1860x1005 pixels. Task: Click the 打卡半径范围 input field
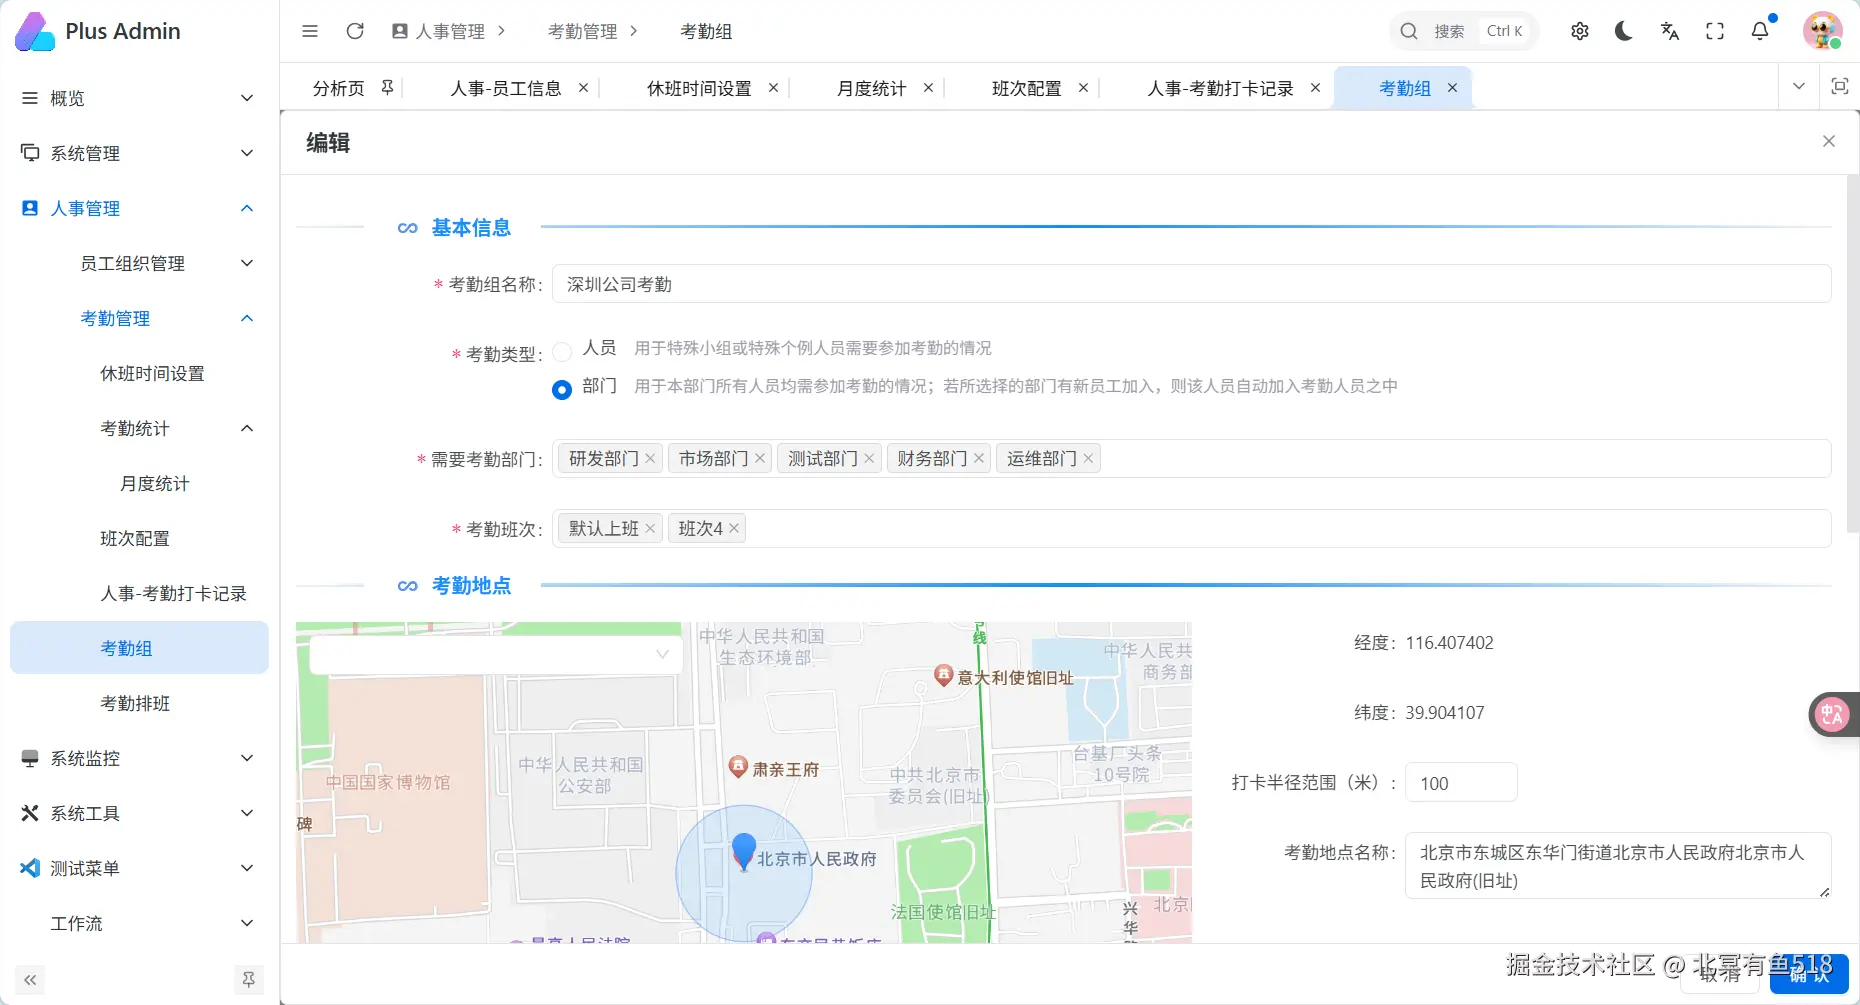[x=1461, y=783]
